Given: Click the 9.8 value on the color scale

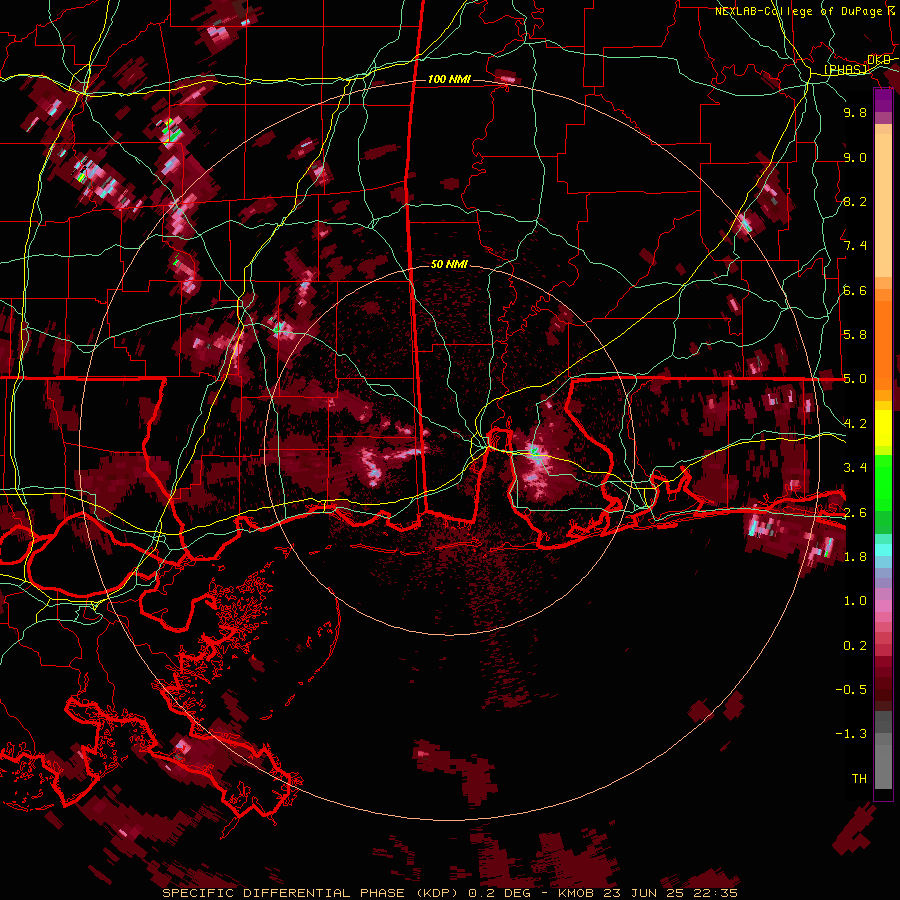Looking at the screenshot, I should 855,113.
